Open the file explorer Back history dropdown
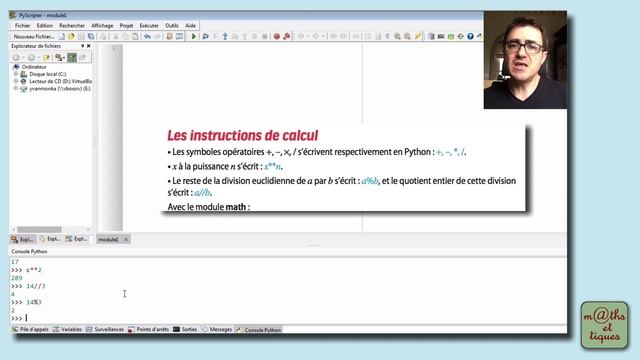This screenshot has height=360, width=640. pyautogui.click(x=23, y=58)
